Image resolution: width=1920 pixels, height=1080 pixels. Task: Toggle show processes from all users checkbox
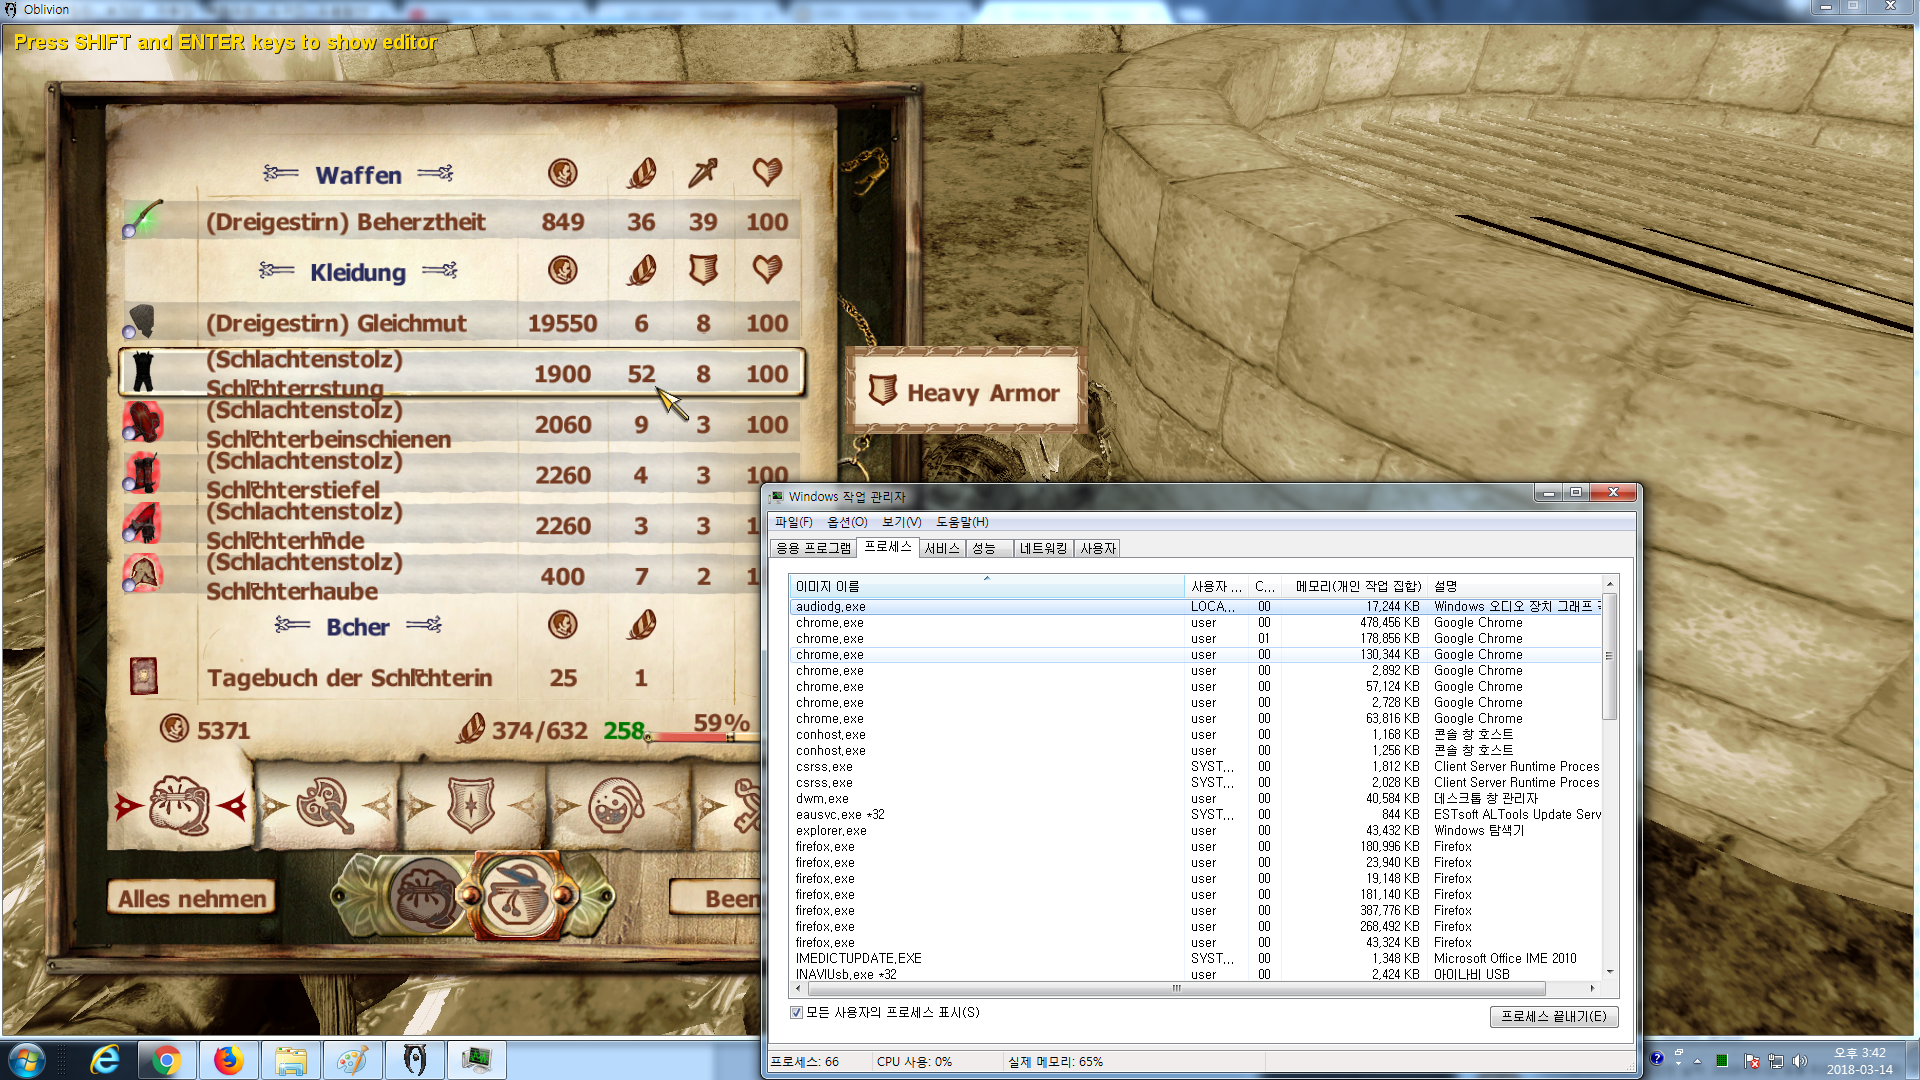click(797, 1012)
